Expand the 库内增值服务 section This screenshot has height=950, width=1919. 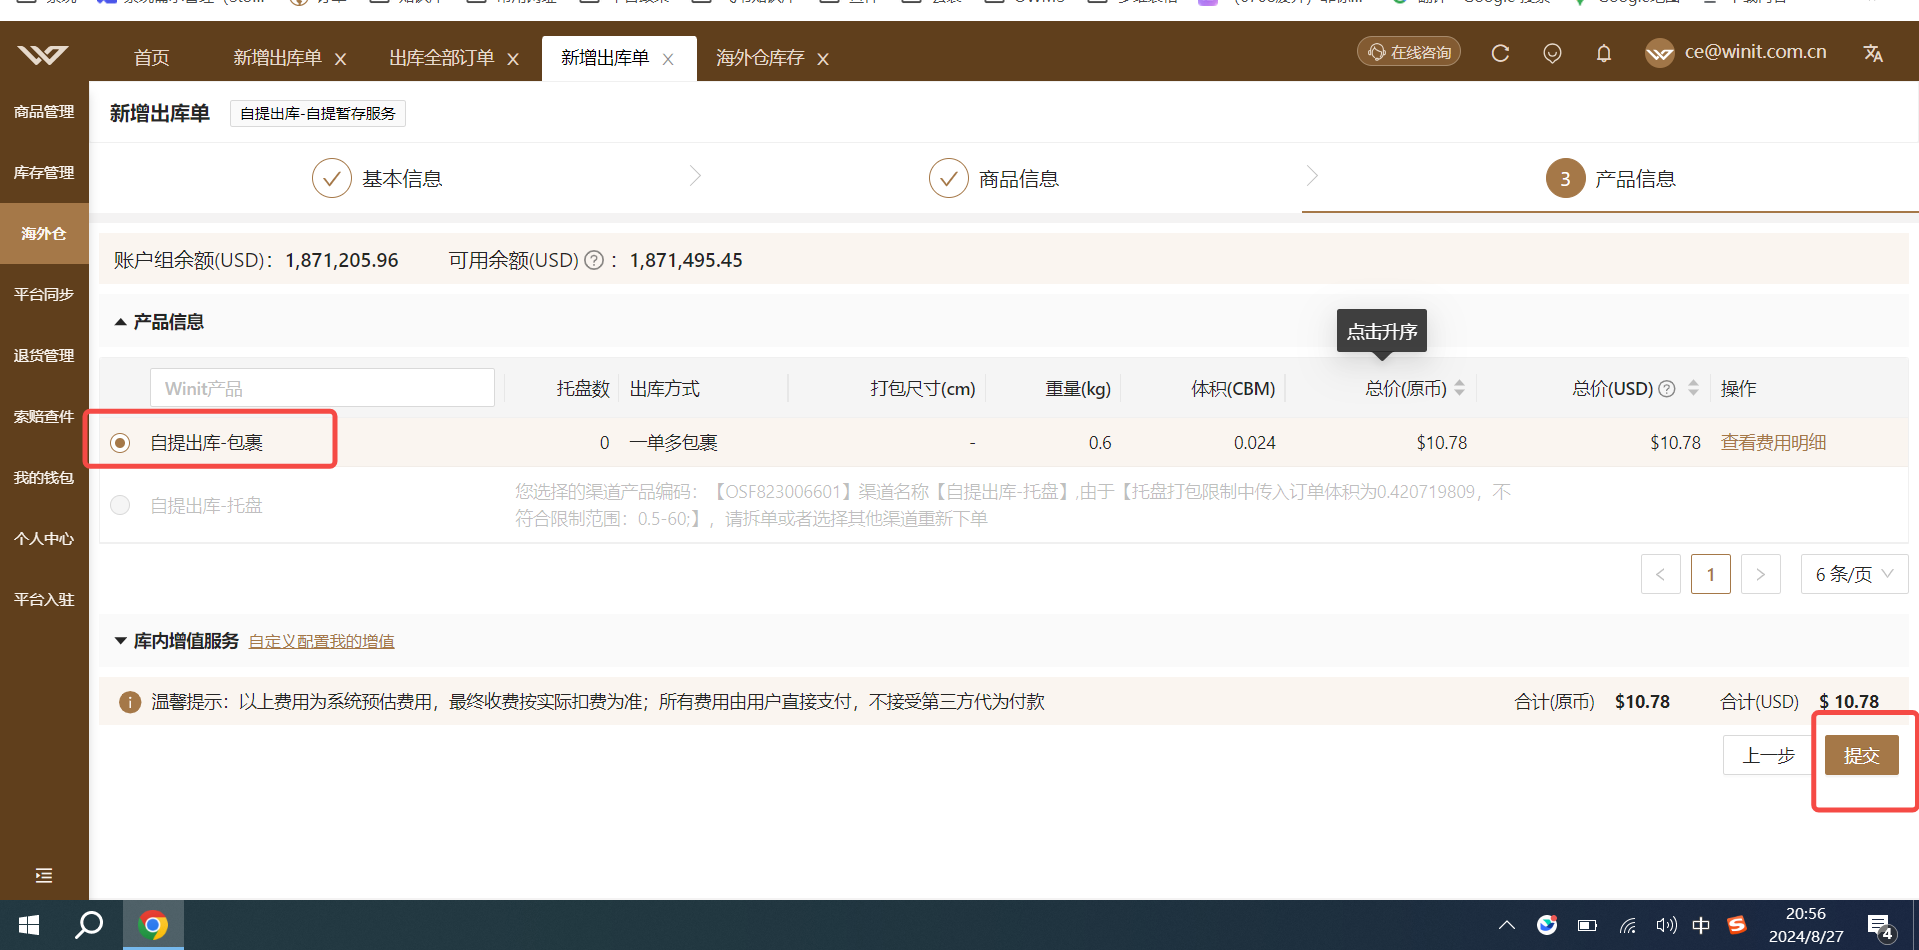click(x=120, y=641)
